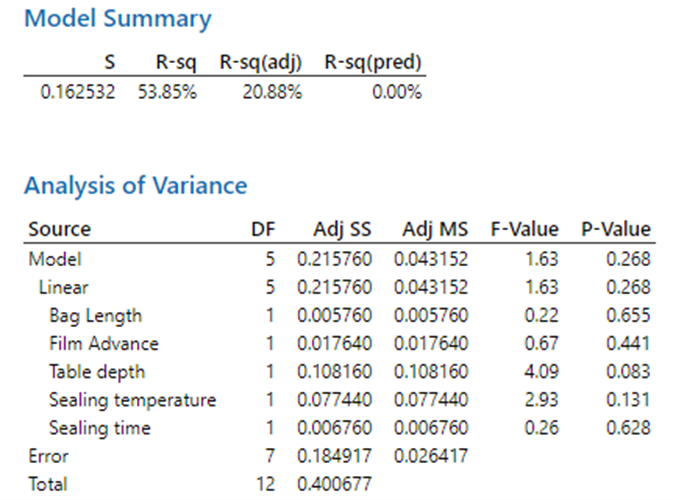Click the S value 0.162532
673x500 pixels.
click(x=76, y=93)
